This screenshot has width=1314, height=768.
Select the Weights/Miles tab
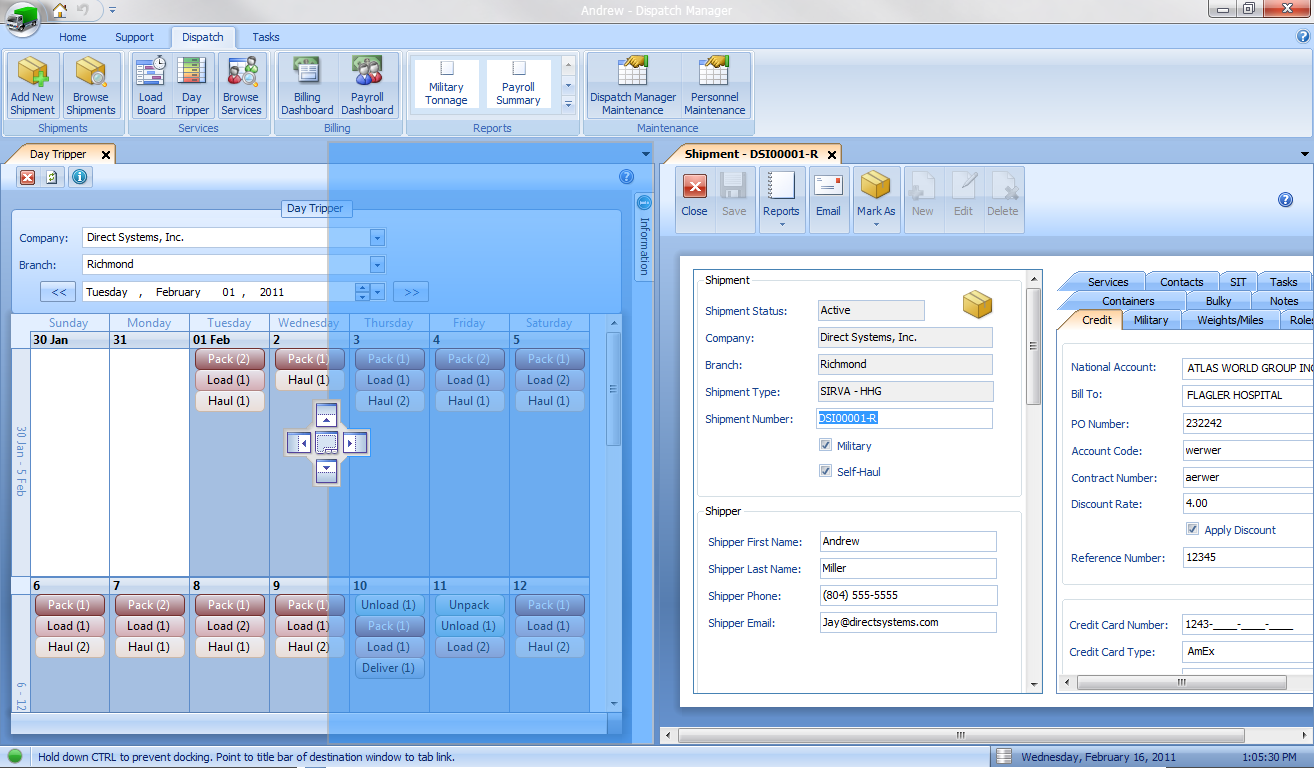[x=1229, y=320]
